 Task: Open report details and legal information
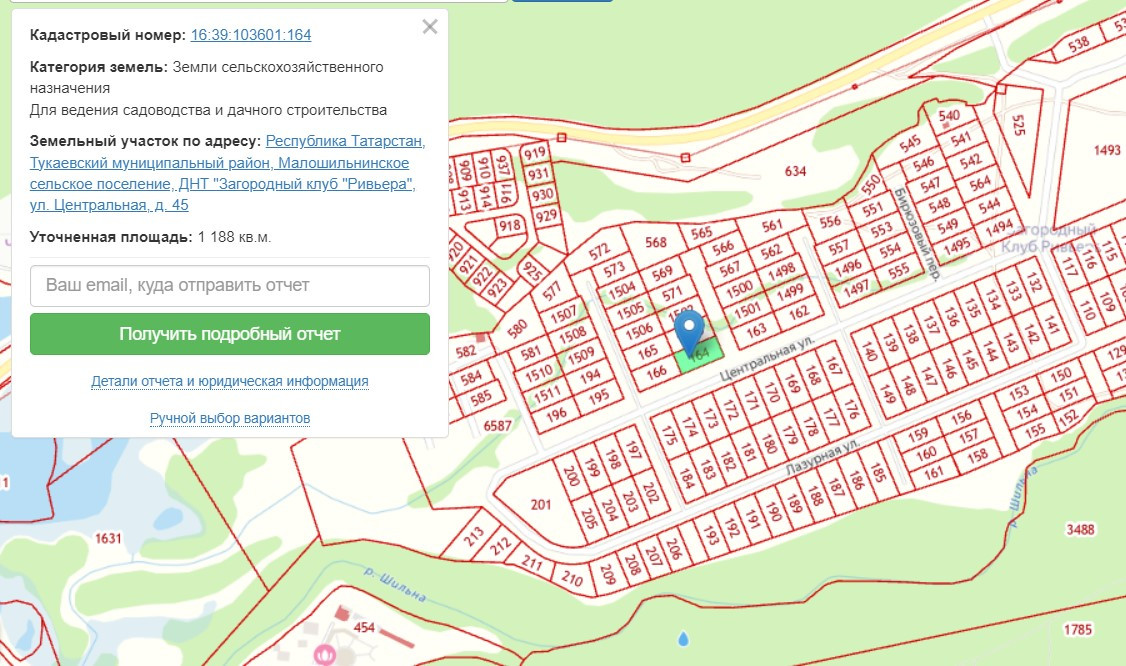tap(230, 381)
